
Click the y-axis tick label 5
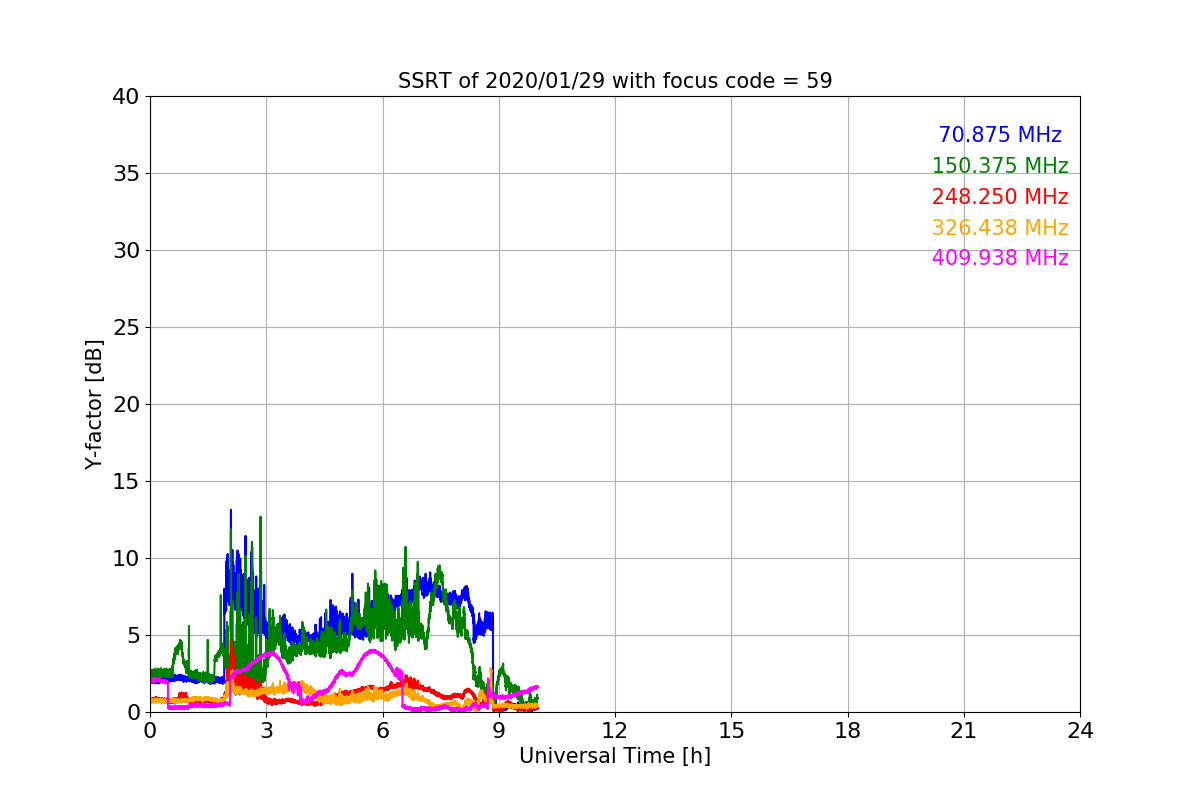coord(133,636)
